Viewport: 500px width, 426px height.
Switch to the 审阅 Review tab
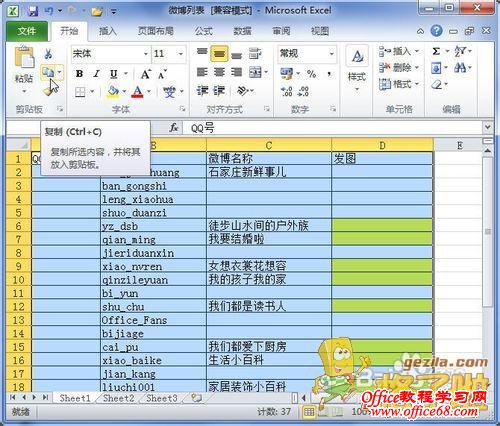[281, 31]
